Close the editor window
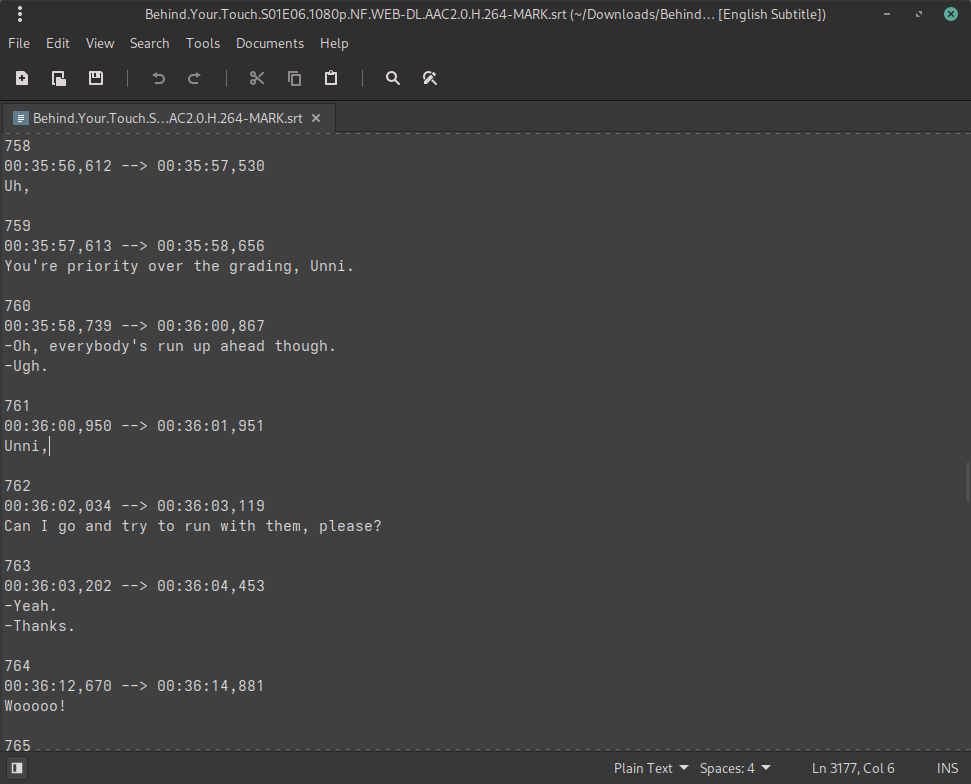 (951, 14)
